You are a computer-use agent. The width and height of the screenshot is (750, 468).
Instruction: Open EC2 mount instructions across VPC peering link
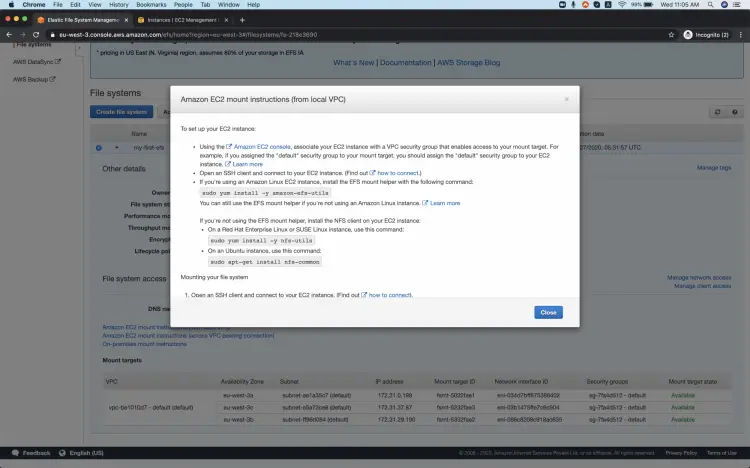coord(188,336)
